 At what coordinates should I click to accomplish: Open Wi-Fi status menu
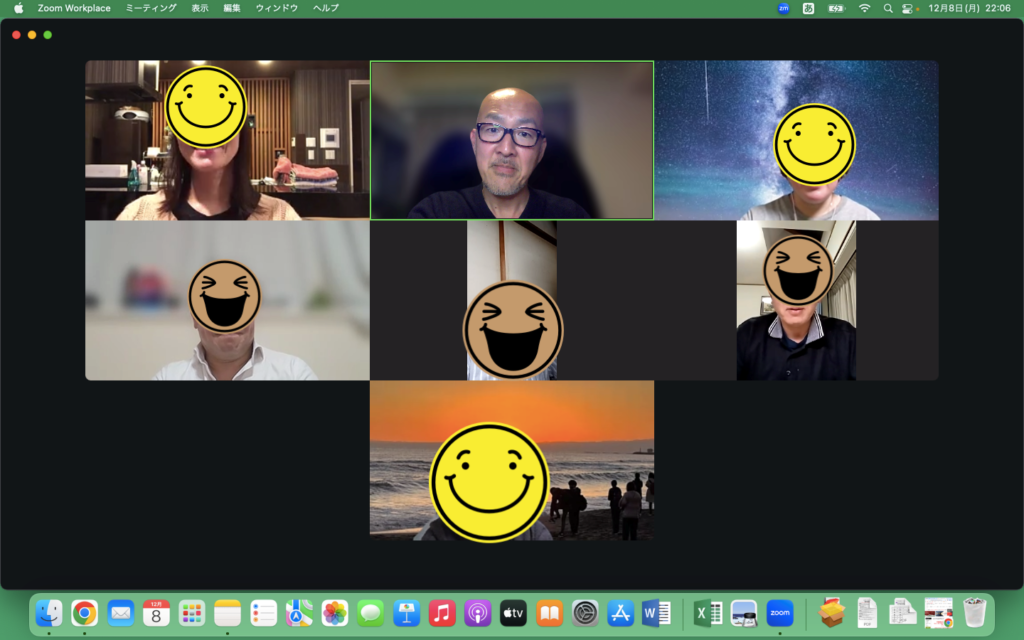pyautogui.click(x=864, y=8)
